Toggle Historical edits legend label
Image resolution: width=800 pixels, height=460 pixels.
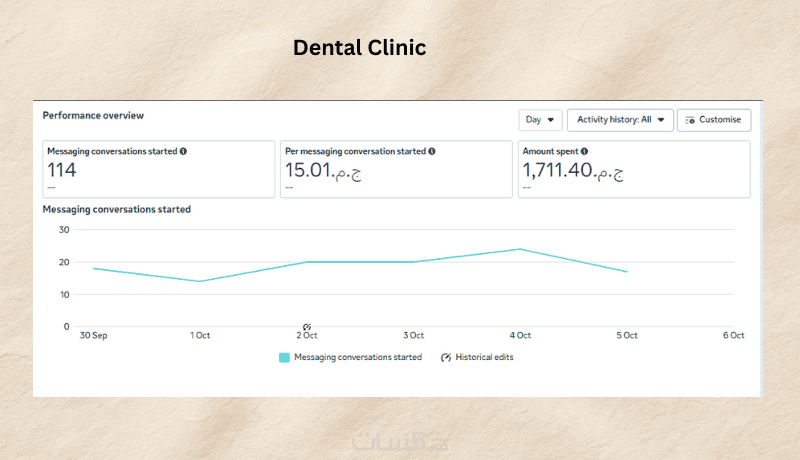pyautogui.click(x=484, y=357)
